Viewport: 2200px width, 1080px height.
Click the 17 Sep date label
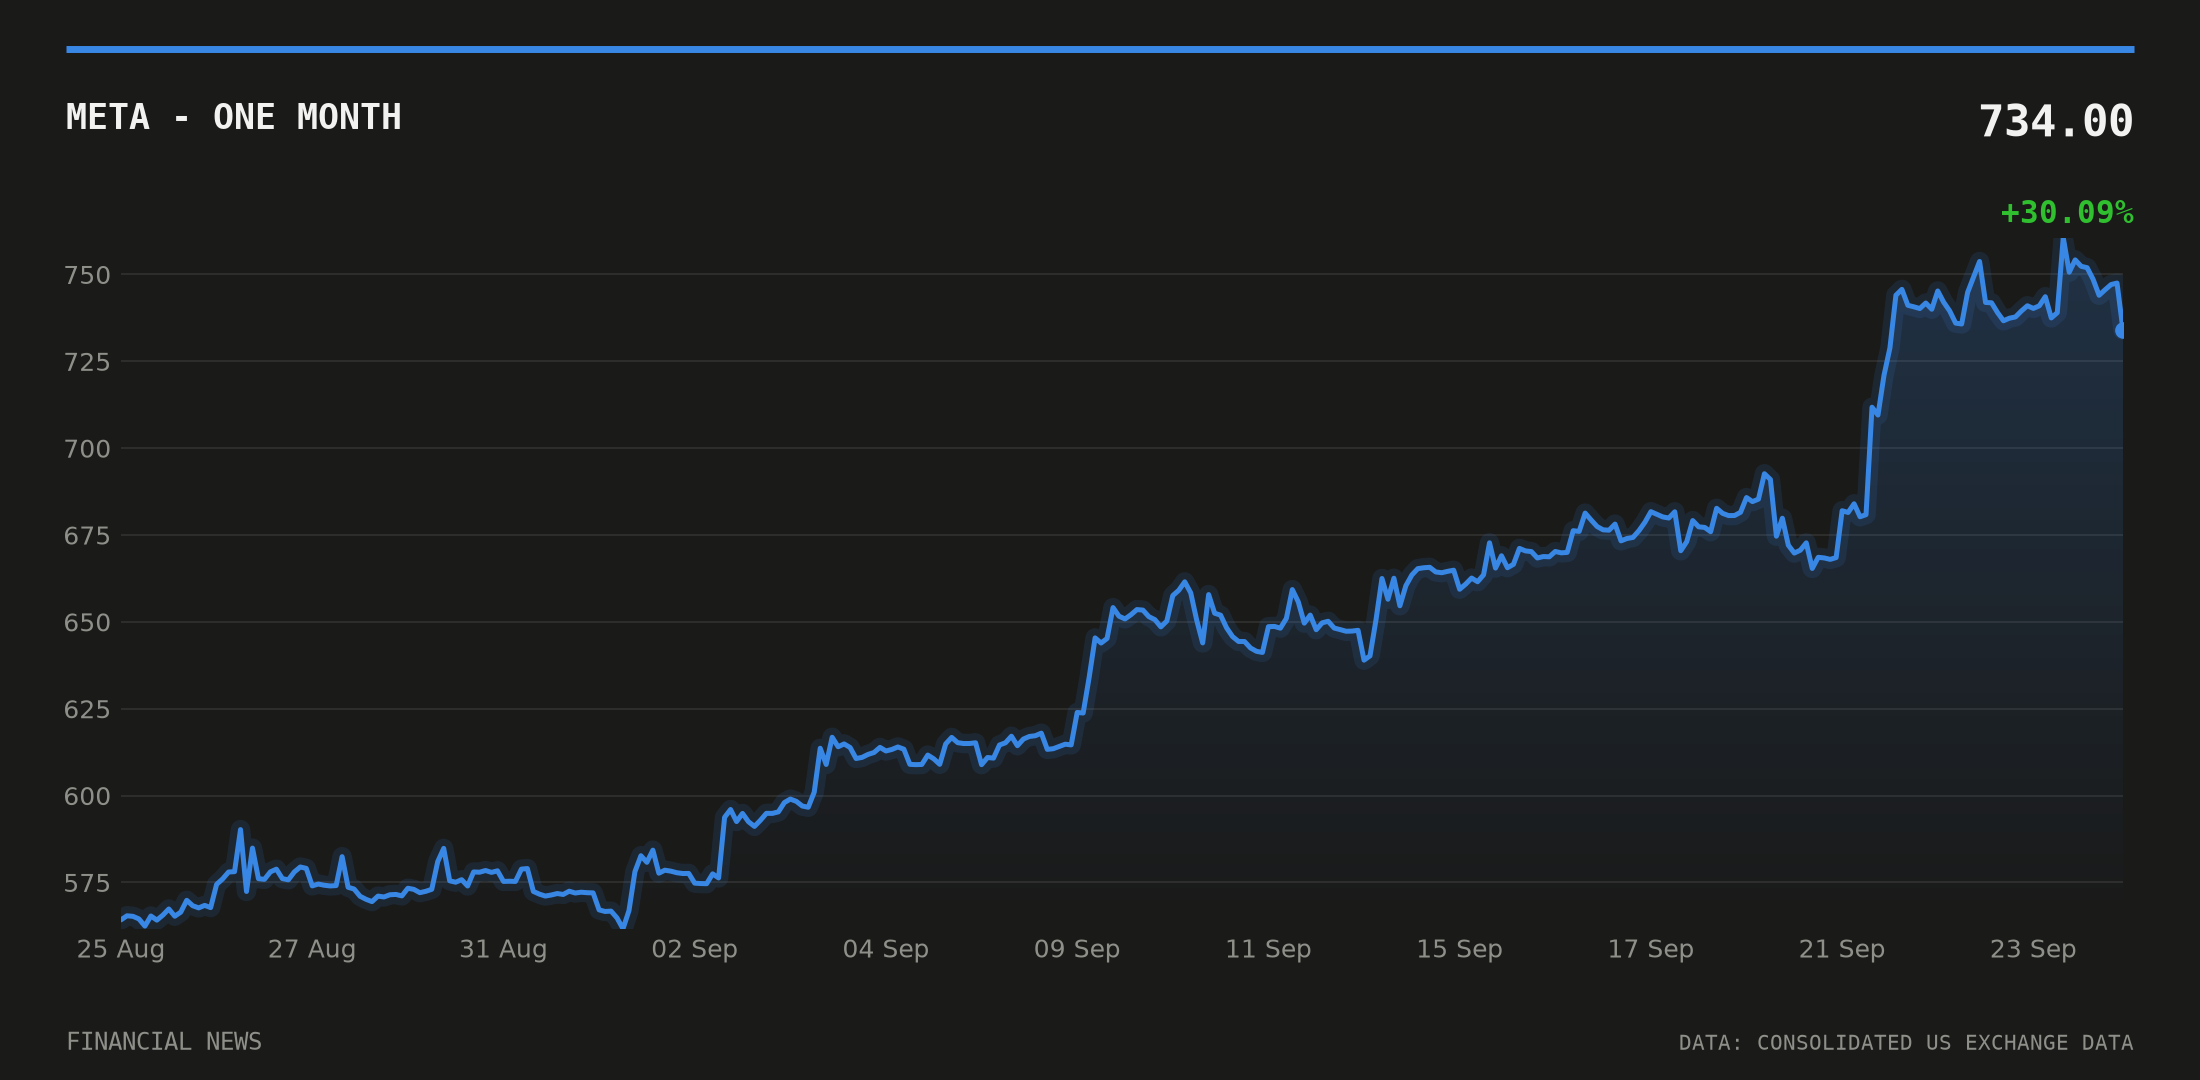click(x=1651, y=949)
